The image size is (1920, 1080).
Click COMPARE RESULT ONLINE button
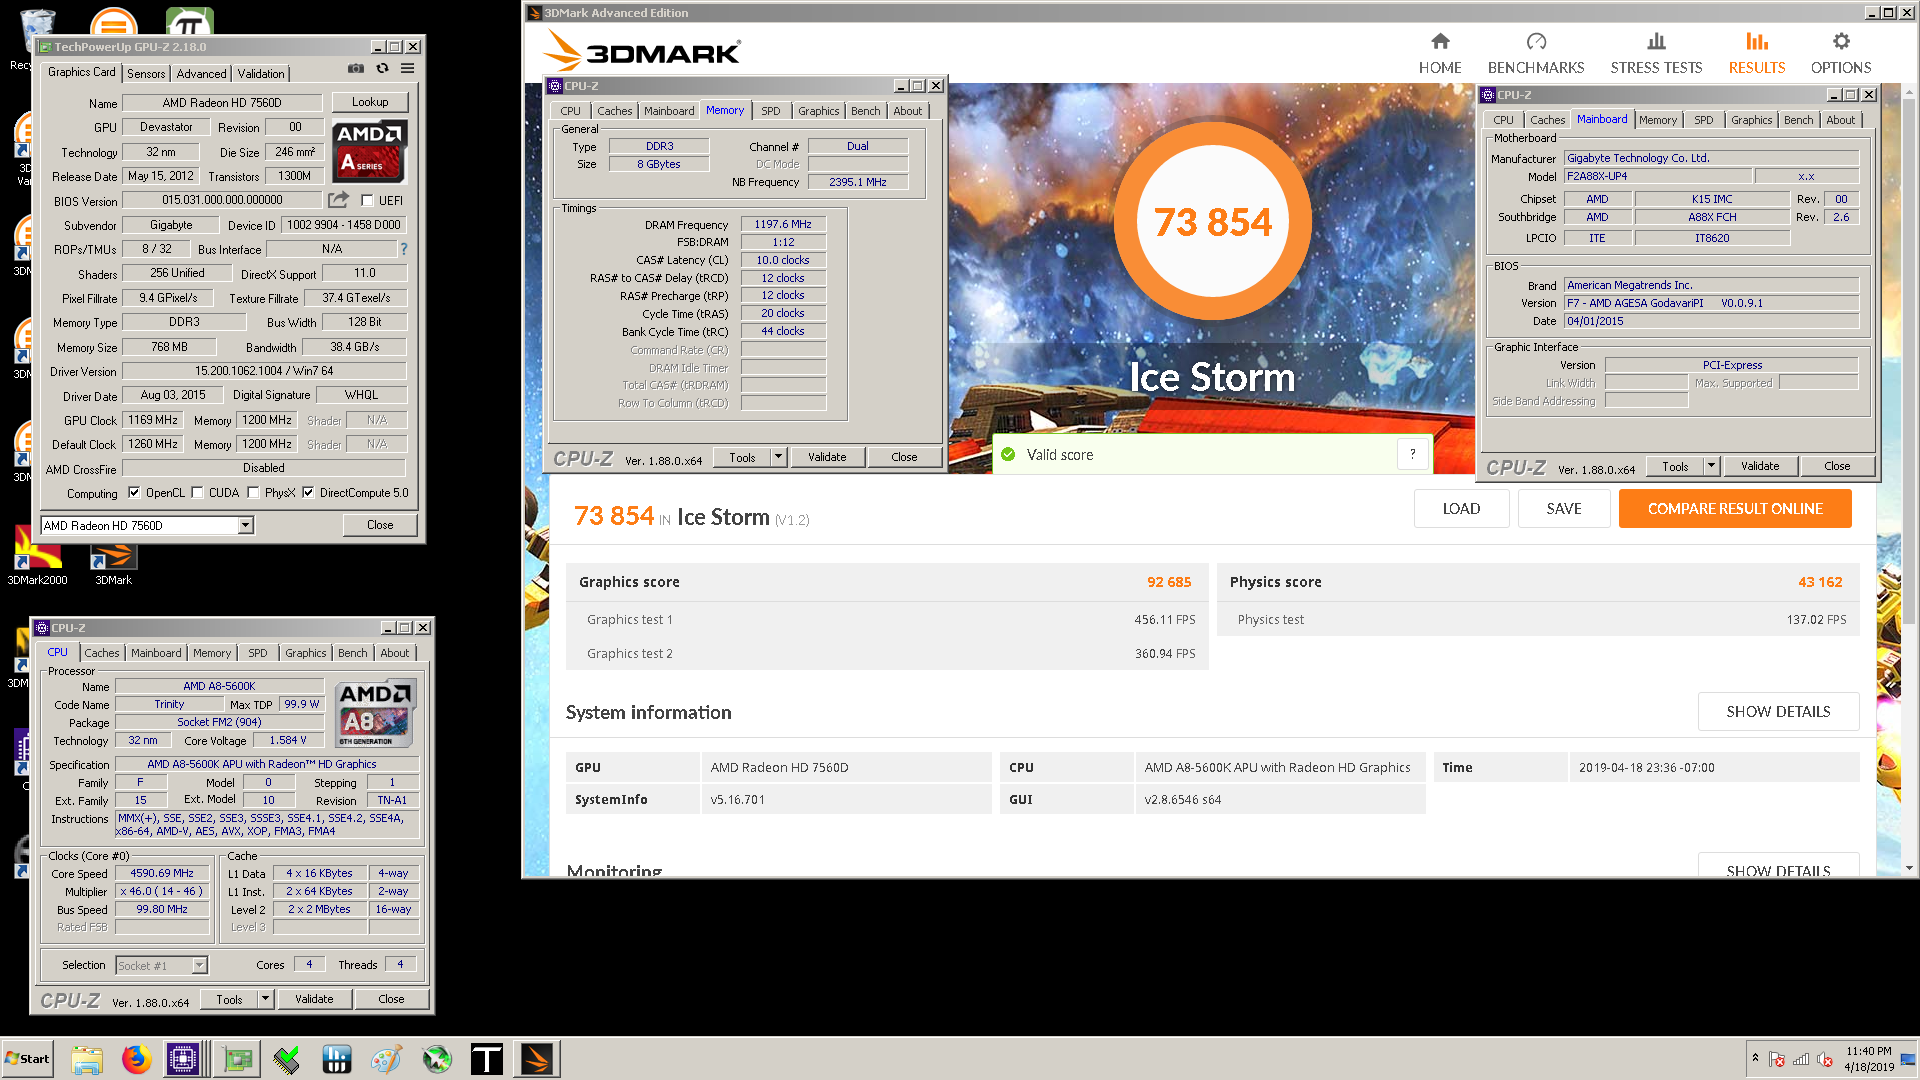coord(1735,508)
